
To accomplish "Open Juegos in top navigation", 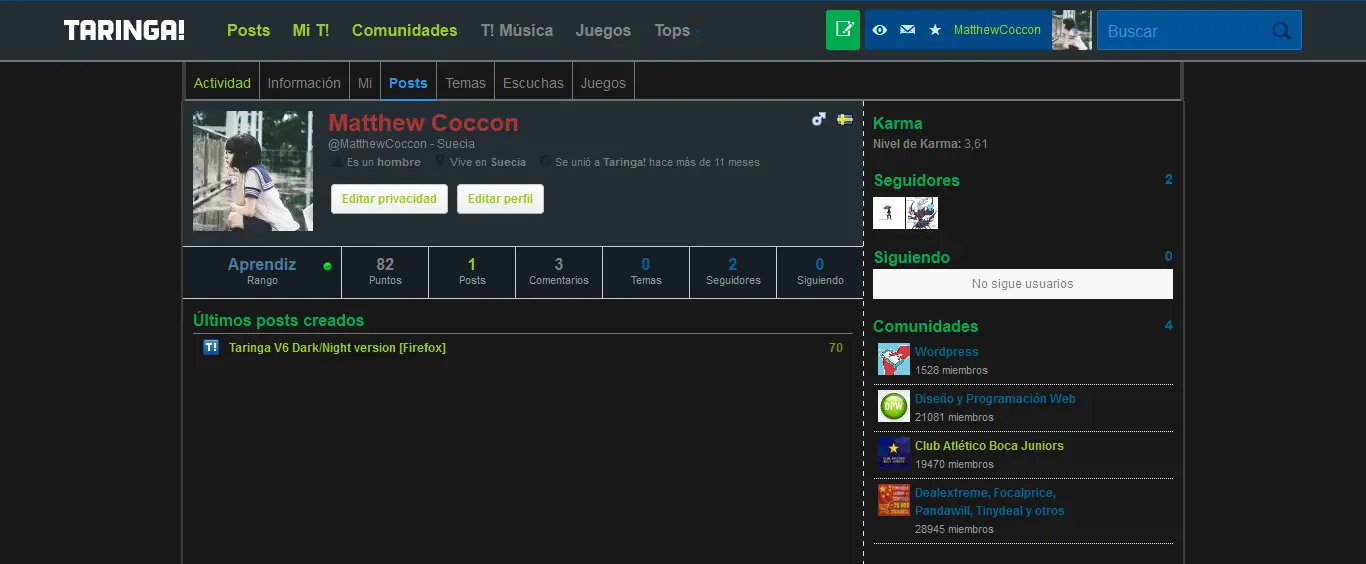I will coord(603,31).
